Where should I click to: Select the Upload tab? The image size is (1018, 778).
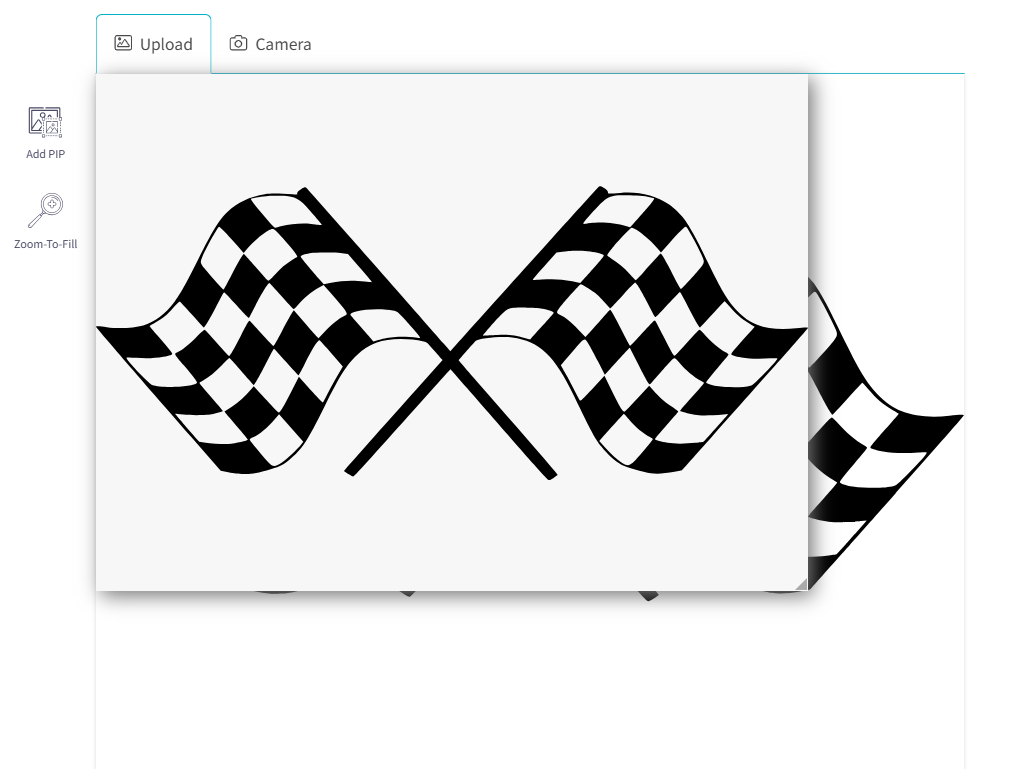153,43
